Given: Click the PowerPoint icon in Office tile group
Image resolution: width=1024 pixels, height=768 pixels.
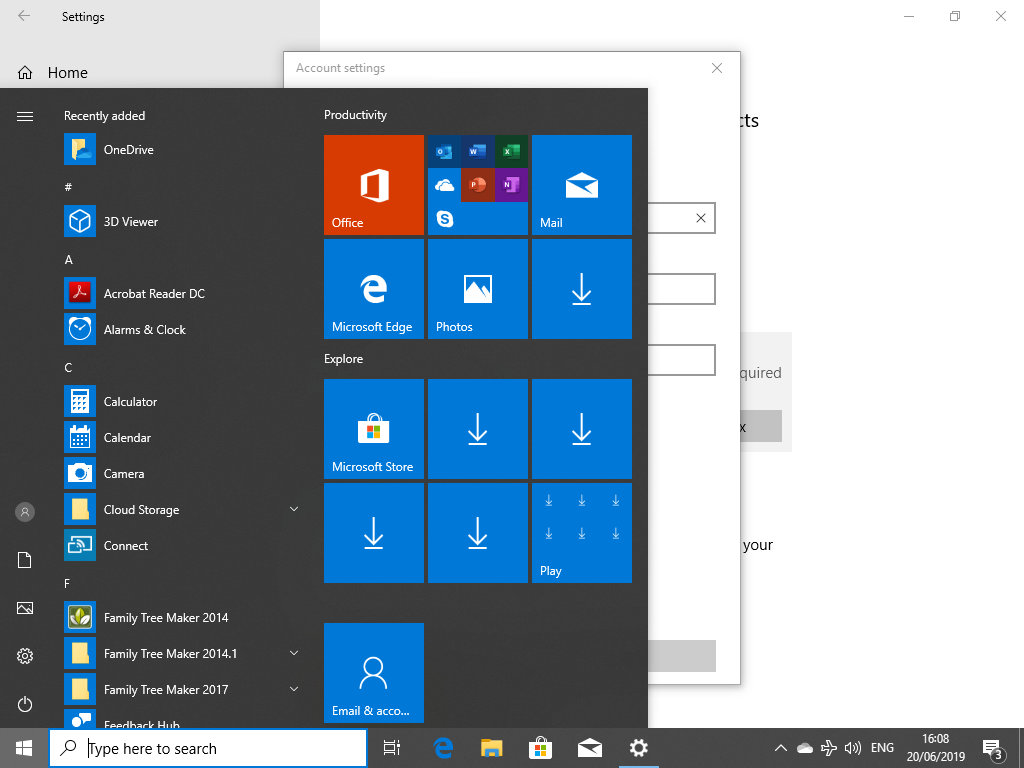Looking at the screenshot, I should [477, 185].
